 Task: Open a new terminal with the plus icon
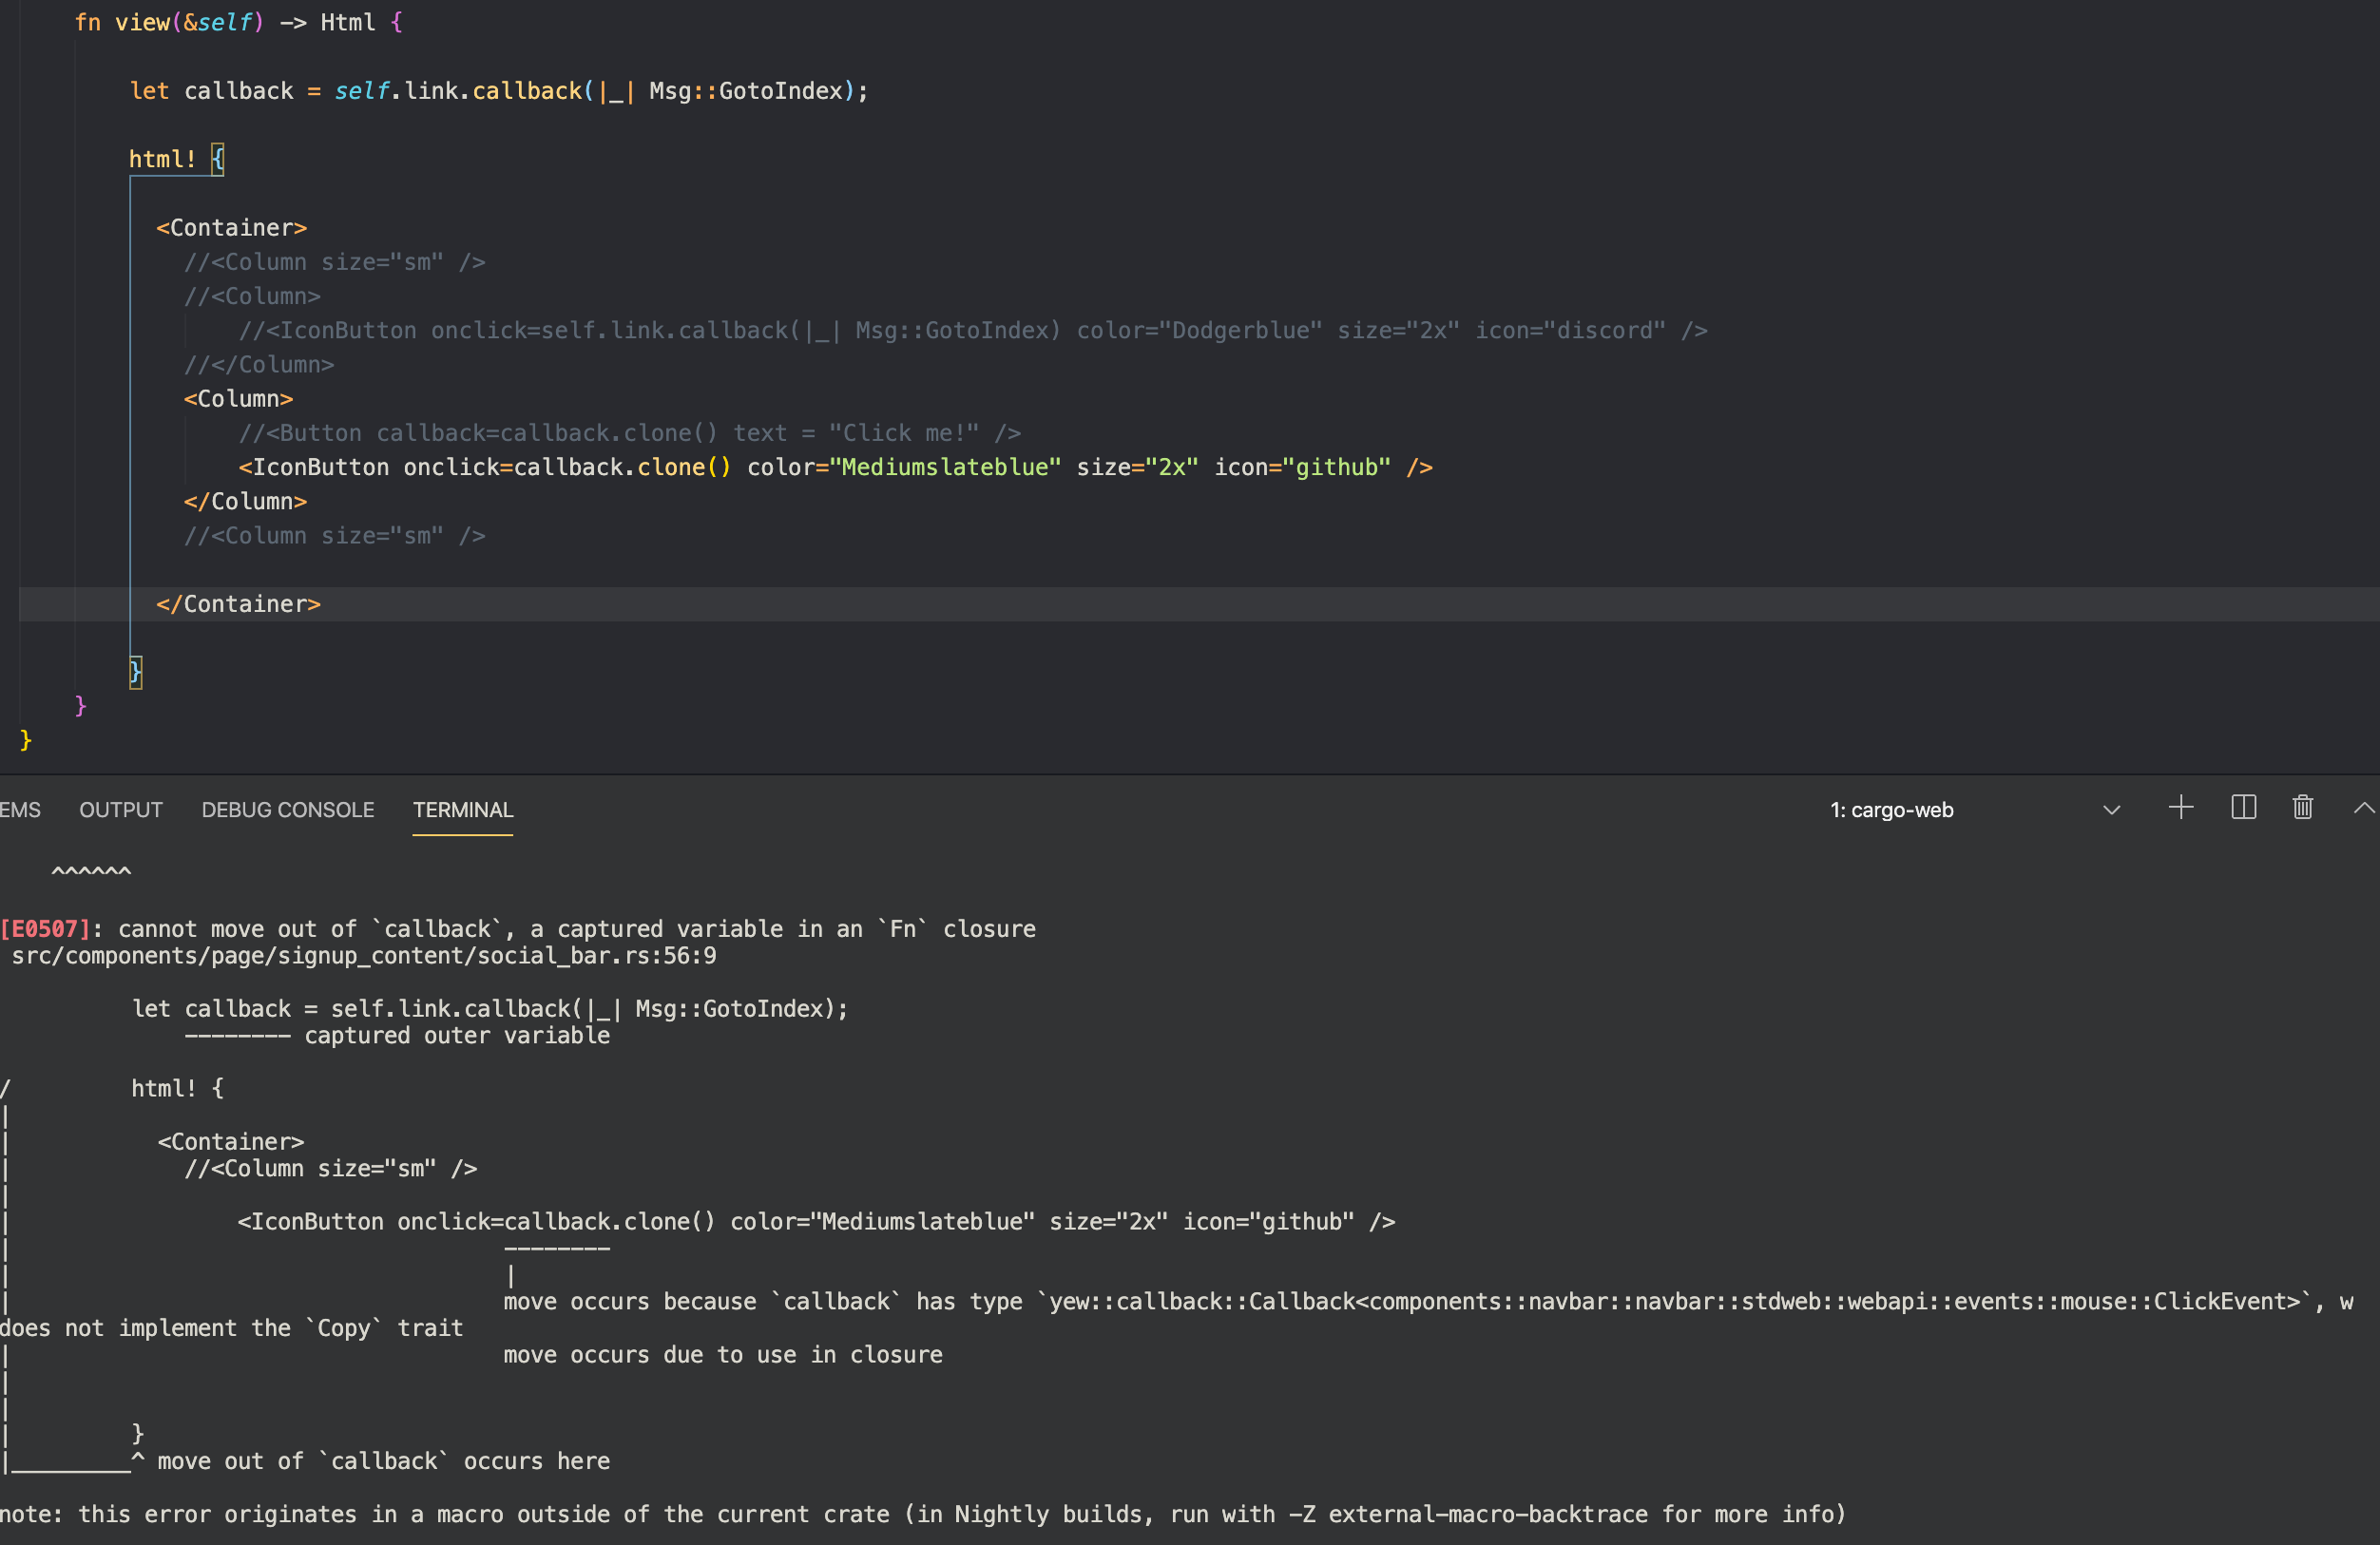pyautogui.click(x=2180, y=808)
